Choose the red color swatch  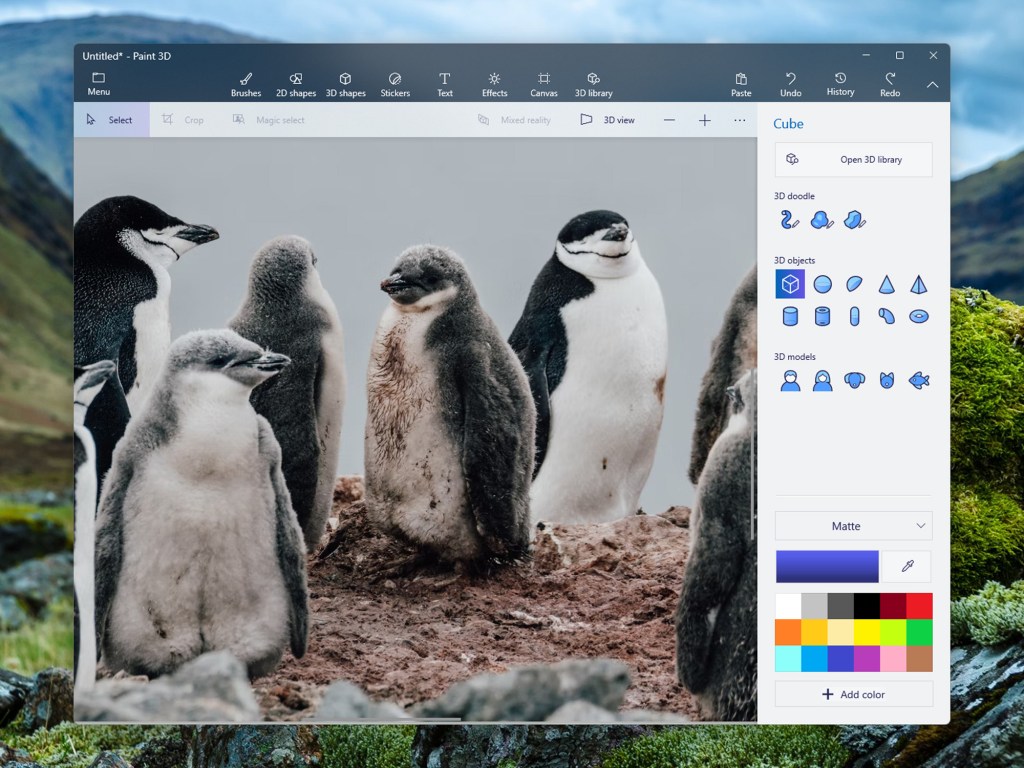(919, 606)
